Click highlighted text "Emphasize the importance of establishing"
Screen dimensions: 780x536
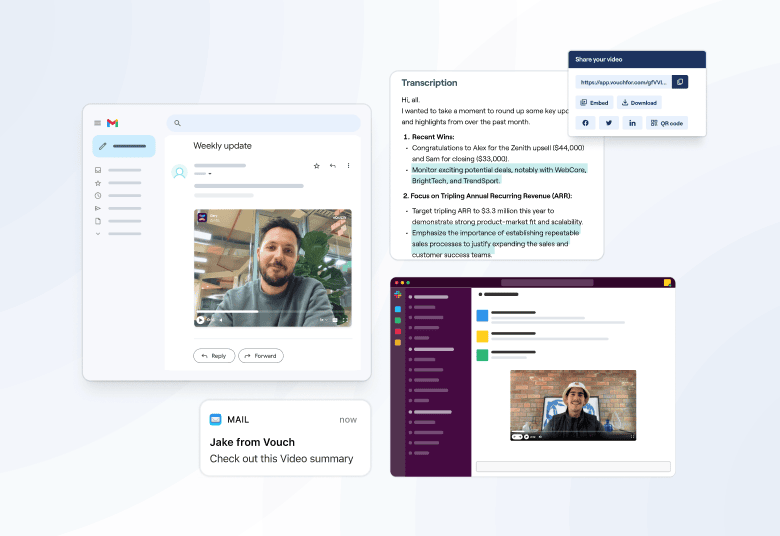click(x=477, y=232)
